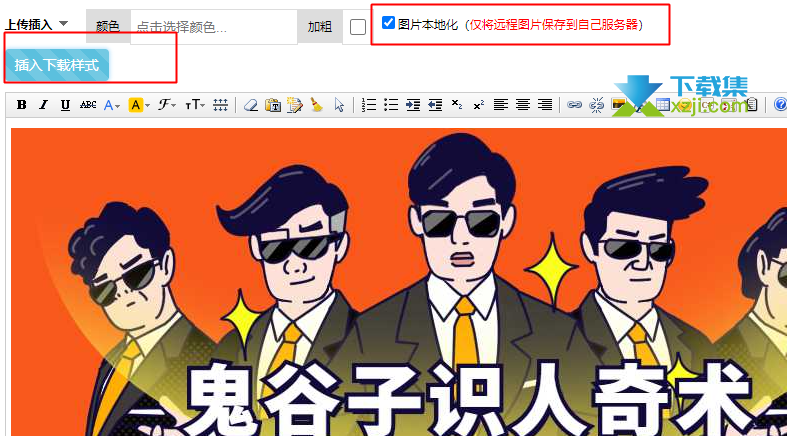
Task: Click the 插入下载样式 button
Action: [57, 65]
